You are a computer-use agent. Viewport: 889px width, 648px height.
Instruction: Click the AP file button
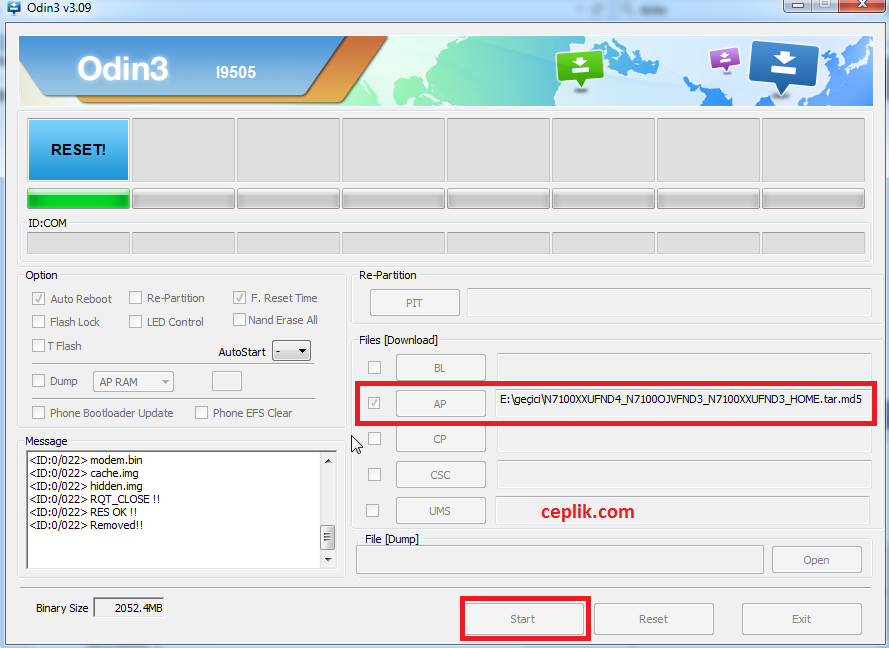click(x=441, y=403)
